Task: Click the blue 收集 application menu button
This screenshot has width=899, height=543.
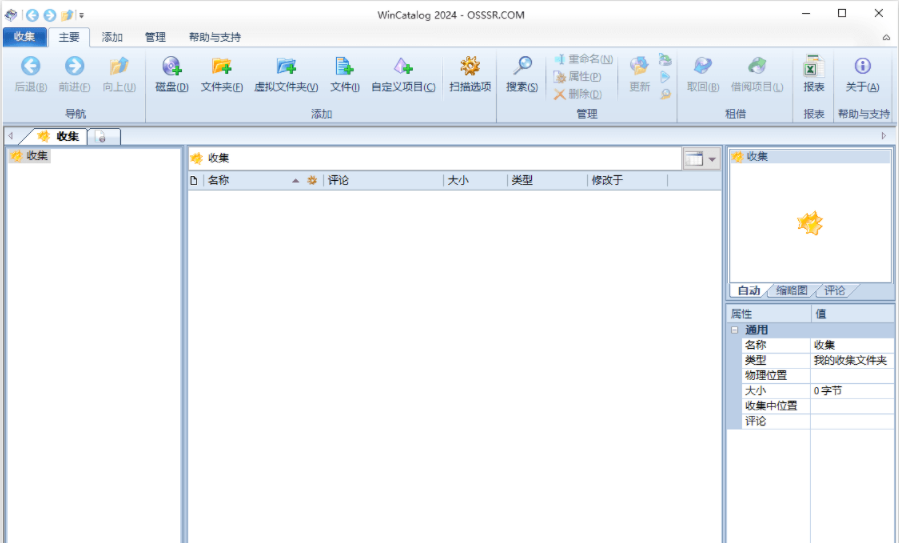Action: [x=25, y=37]
